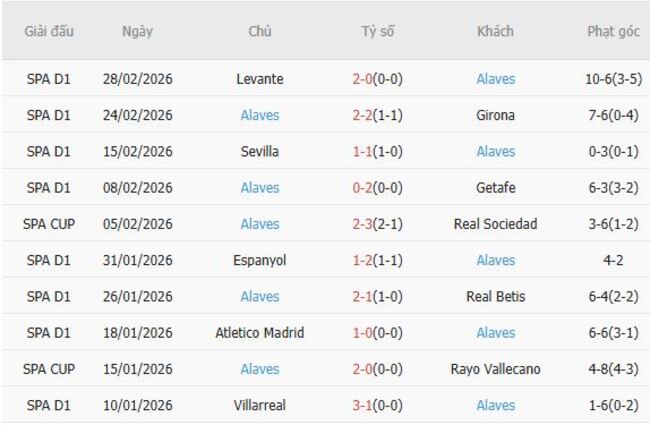650x425 pixels.
Task: Click the Levante team name
Action: click(x=260, y=79)
